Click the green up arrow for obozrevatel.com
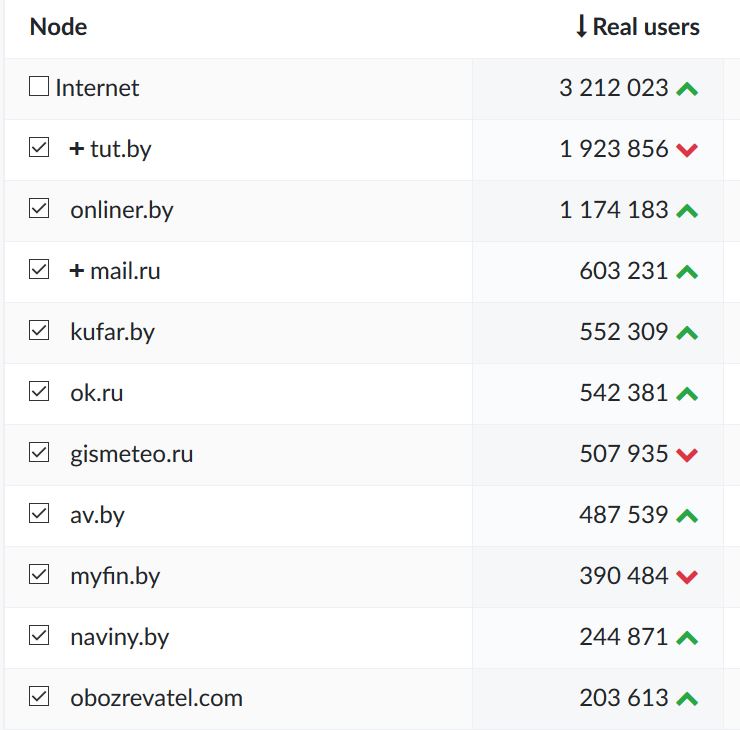This screenshot has width=740, height=730. coord(686,699)
